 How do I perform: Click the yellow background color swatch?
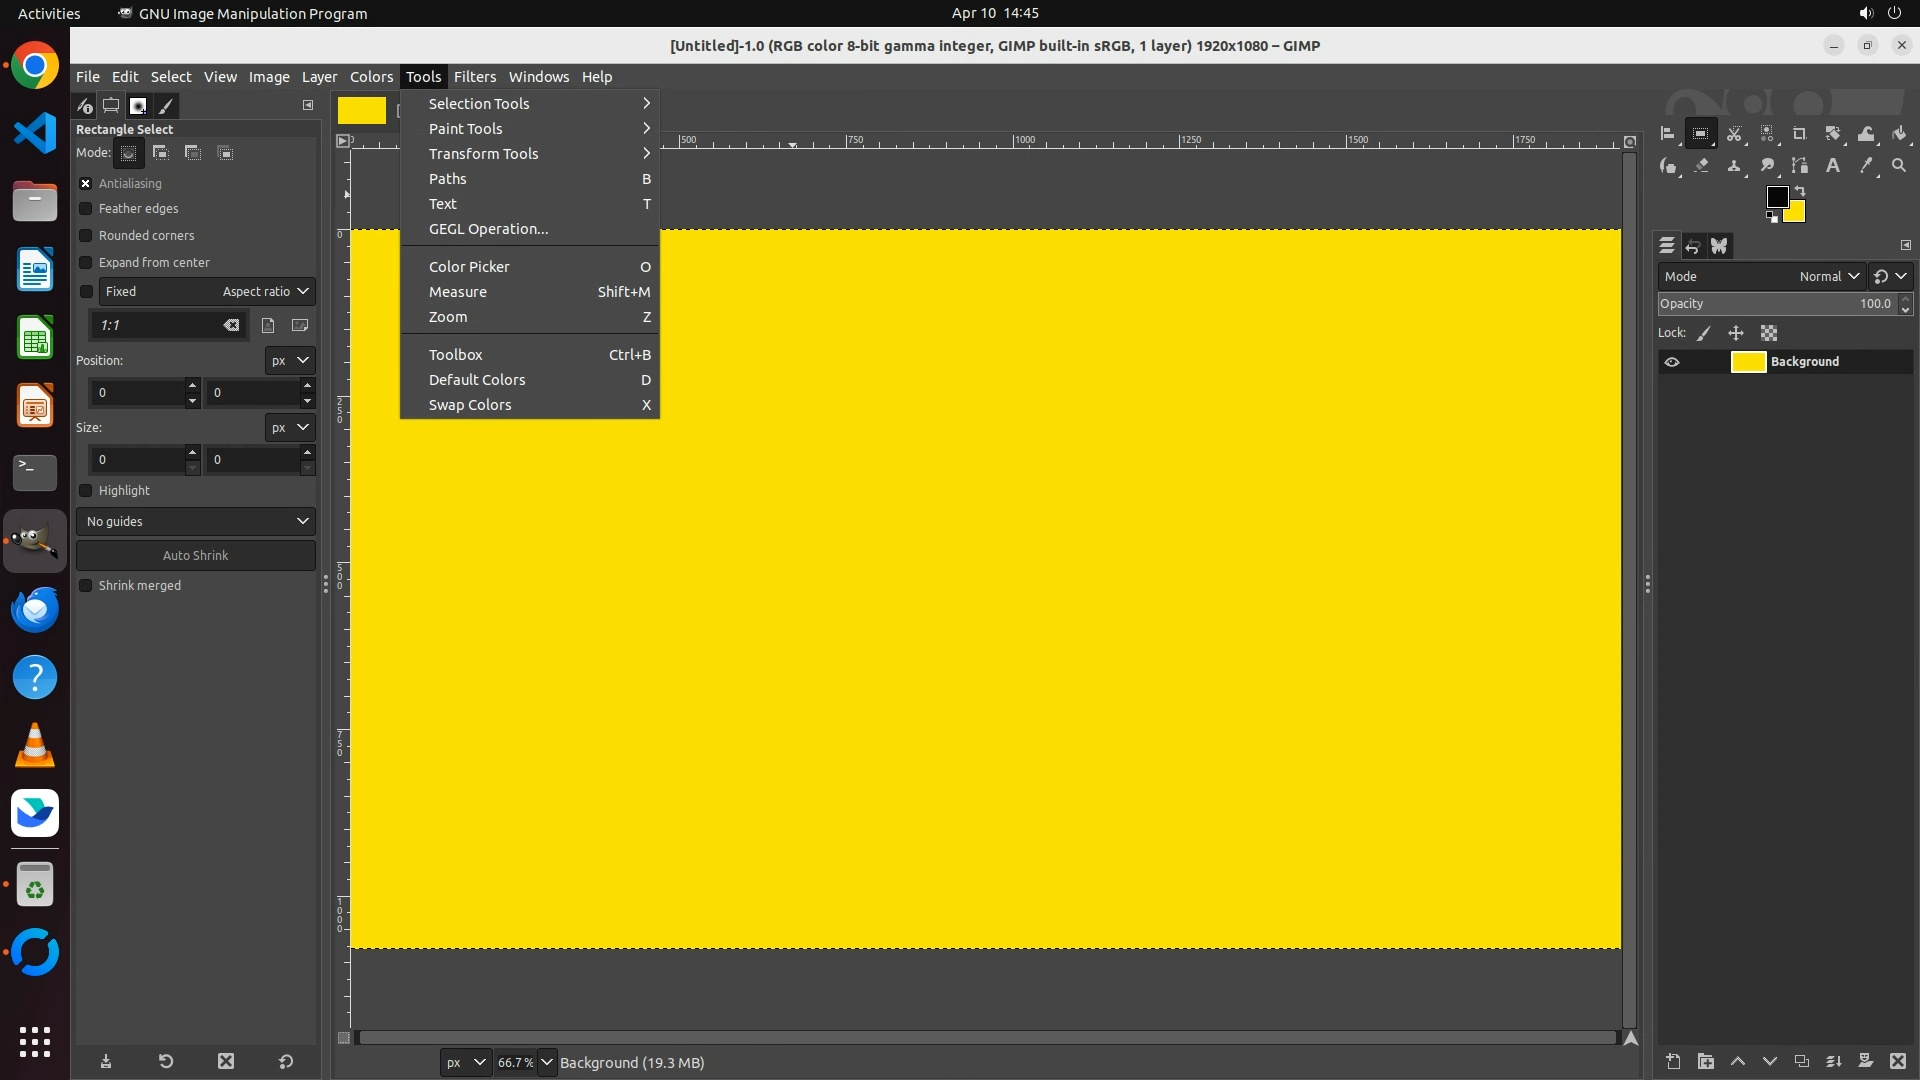pos(1797,213)
